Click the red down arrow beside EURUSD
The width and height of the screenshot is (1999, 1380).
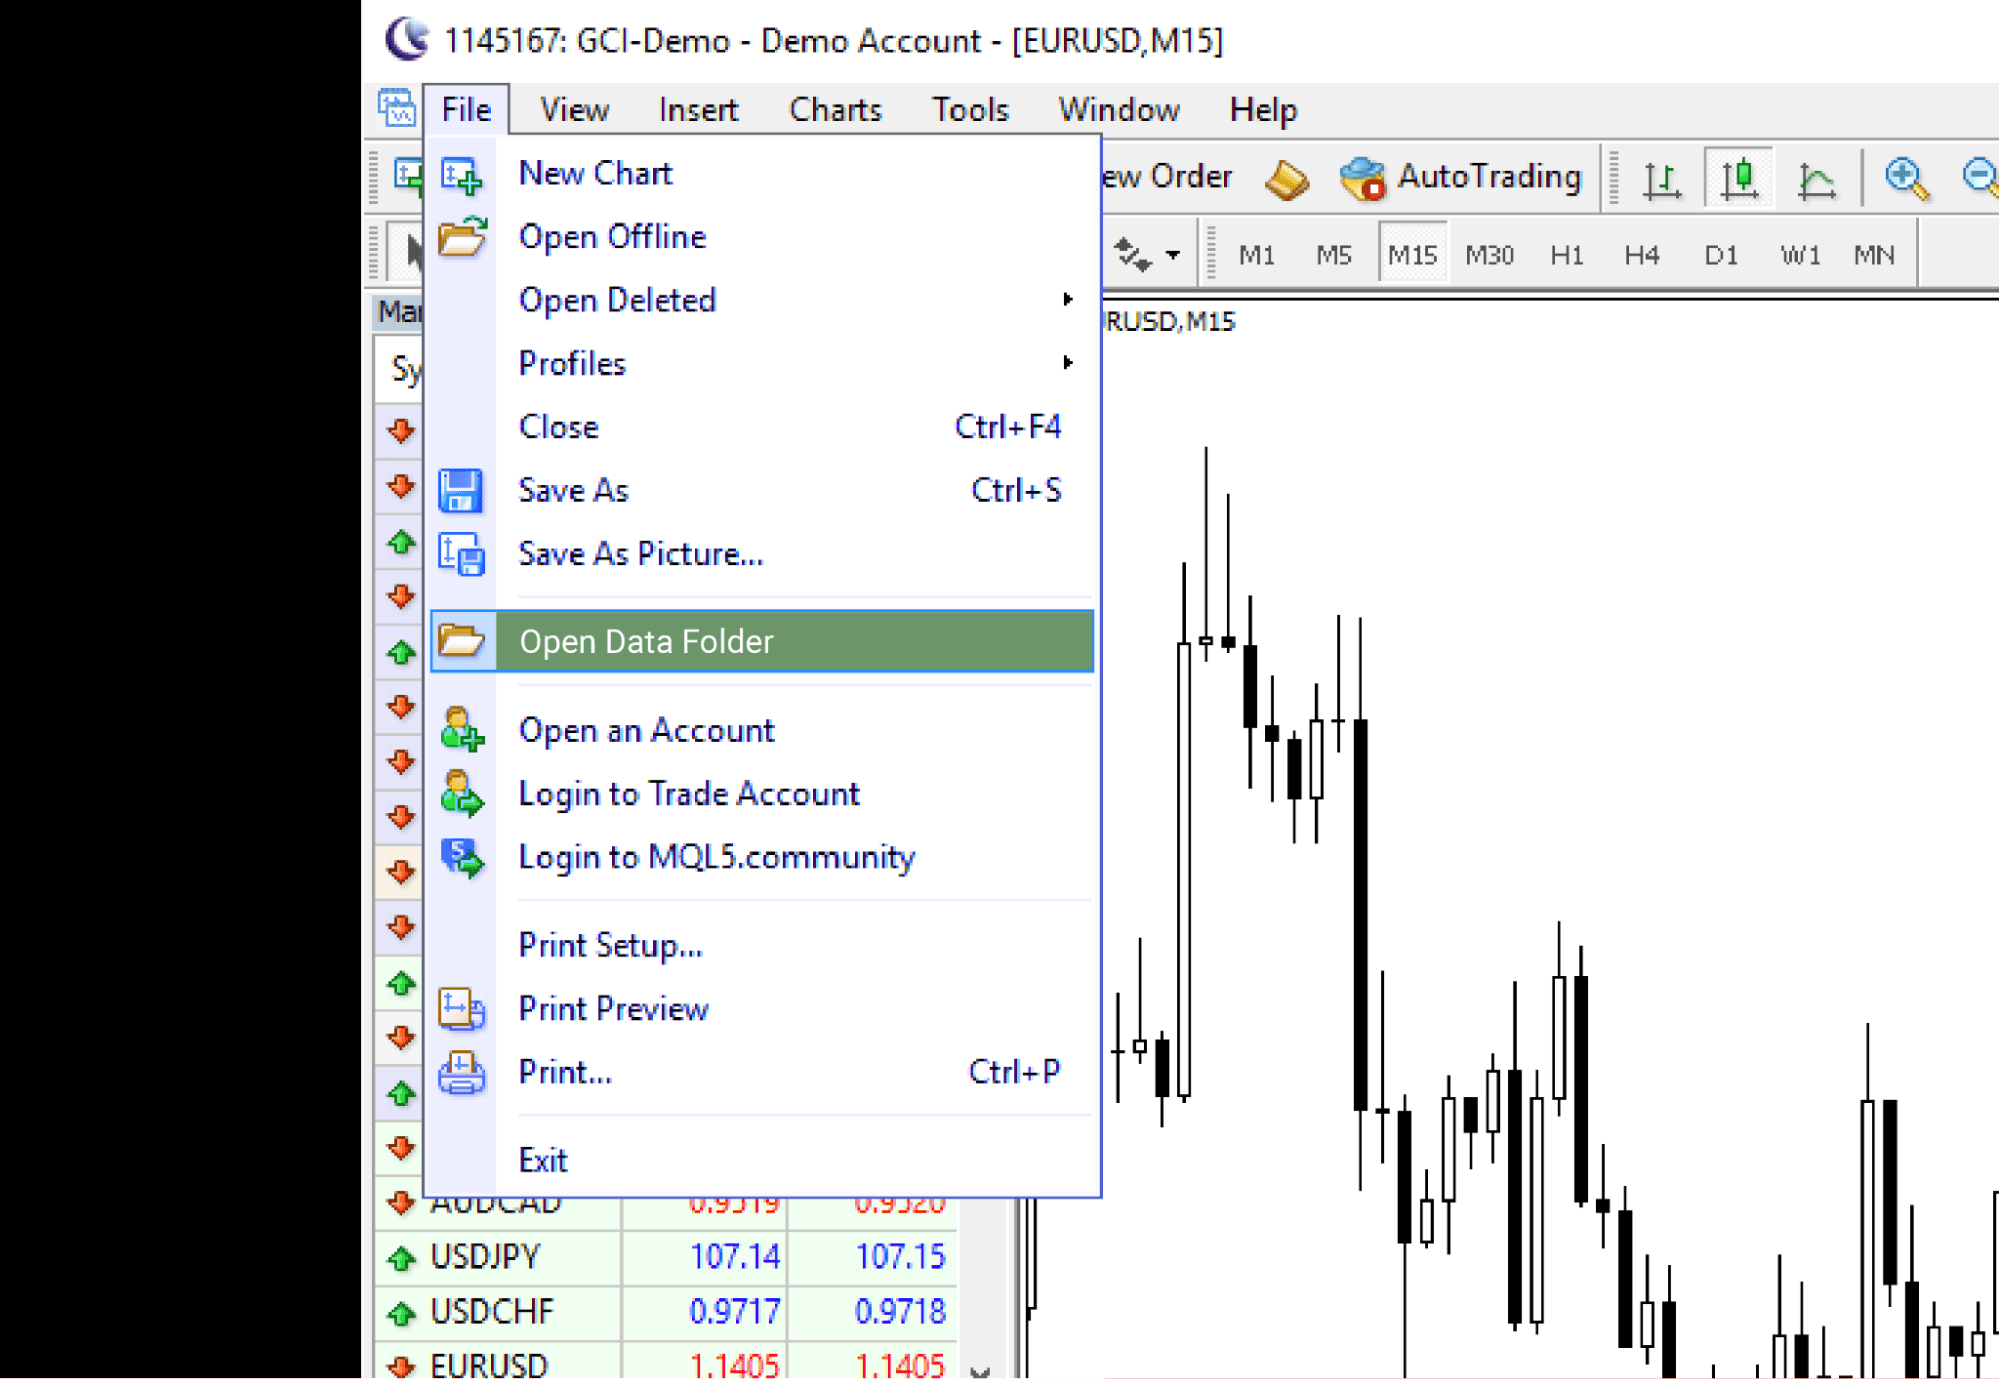402,1366
